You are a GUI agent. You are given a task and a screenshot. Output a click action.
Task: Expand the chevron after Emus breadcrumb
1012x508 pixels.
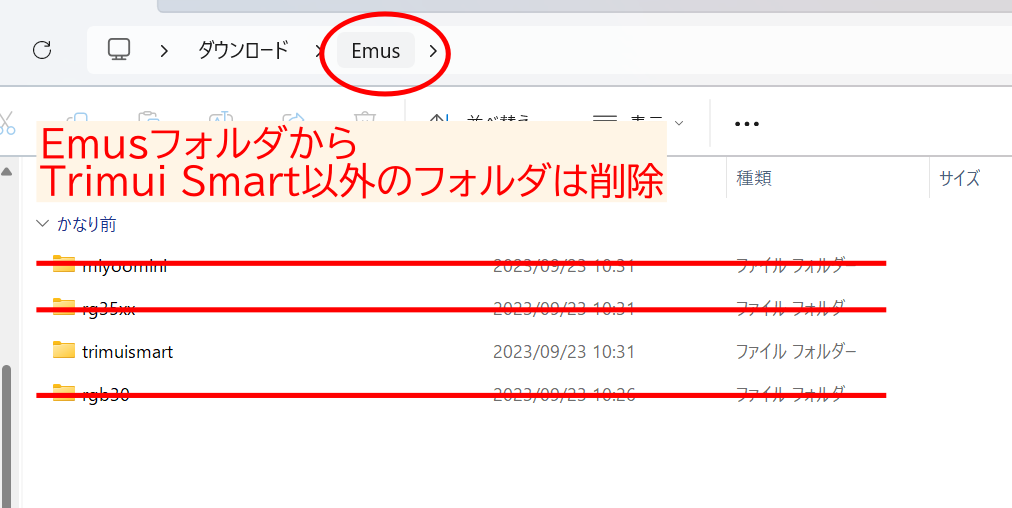[x=433, y=50]
